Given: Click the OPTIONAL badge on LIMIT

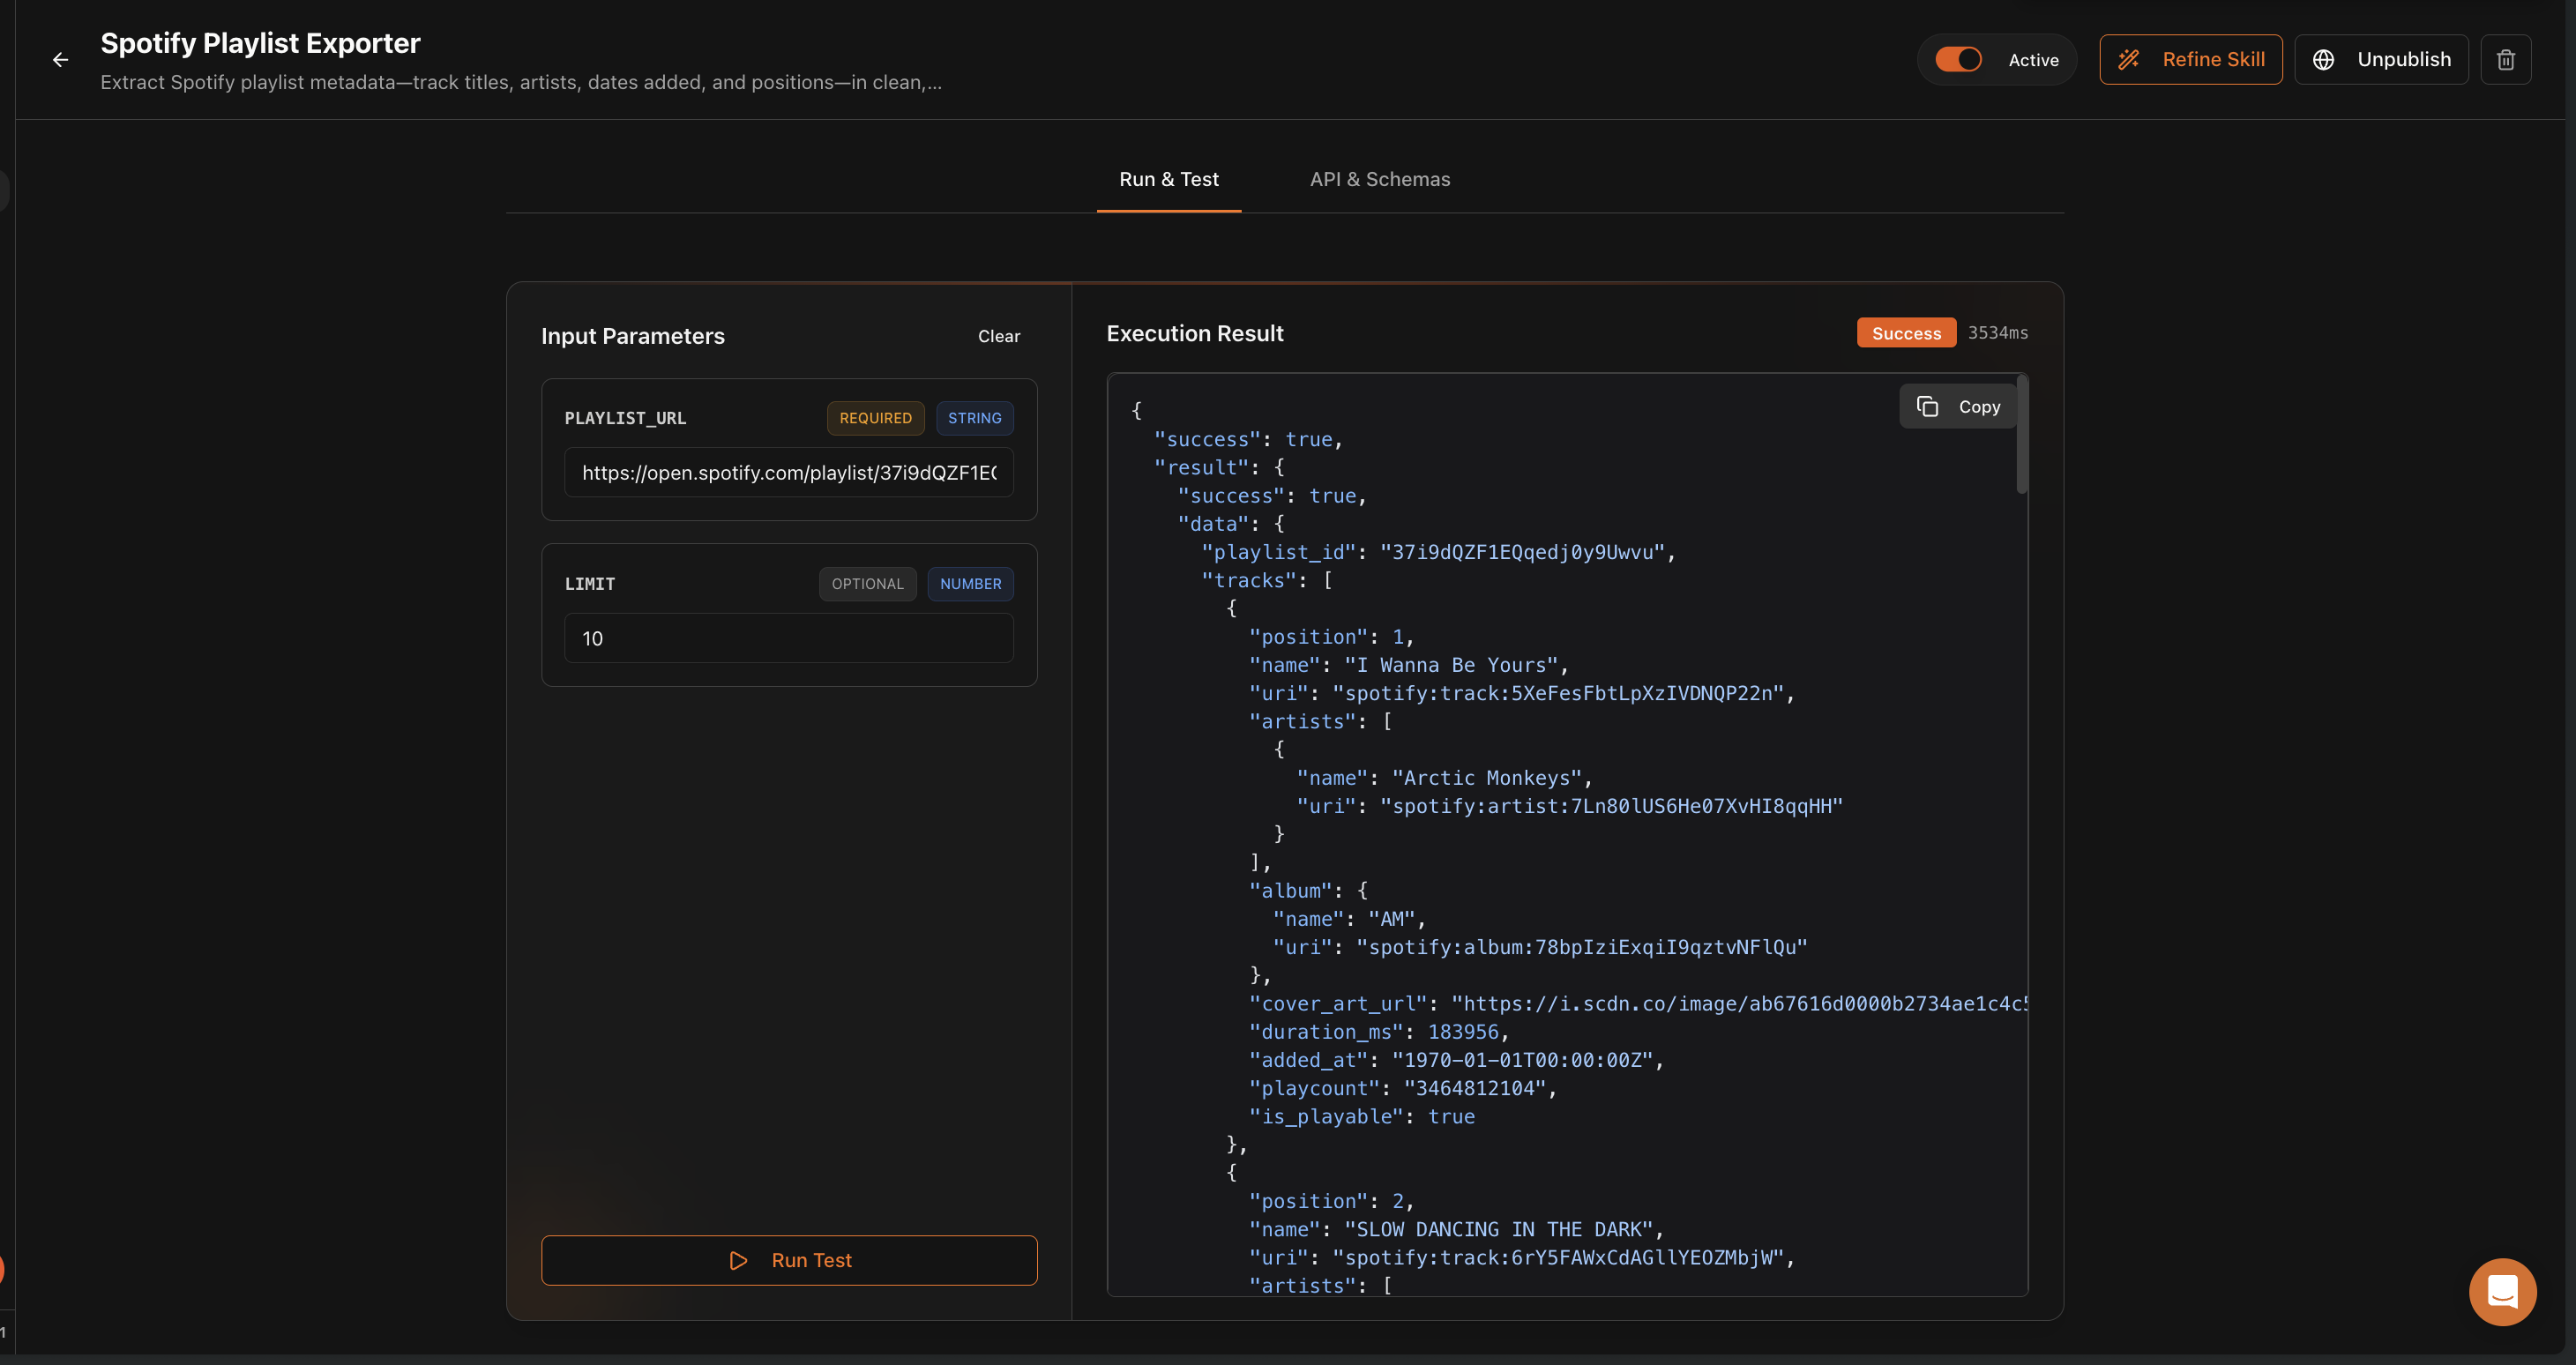Looking at the screenshot, I should pos(867,583).
